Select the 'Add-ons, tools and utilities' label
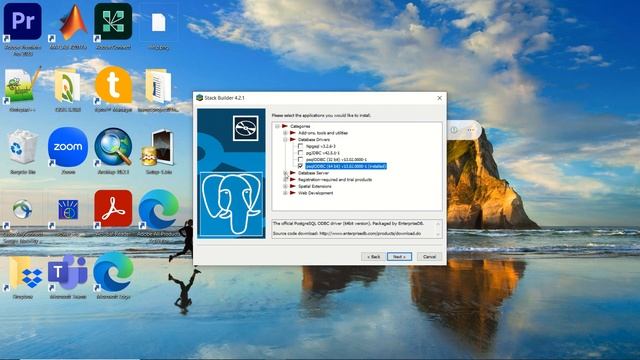640x360 pixels. [323, 133]
